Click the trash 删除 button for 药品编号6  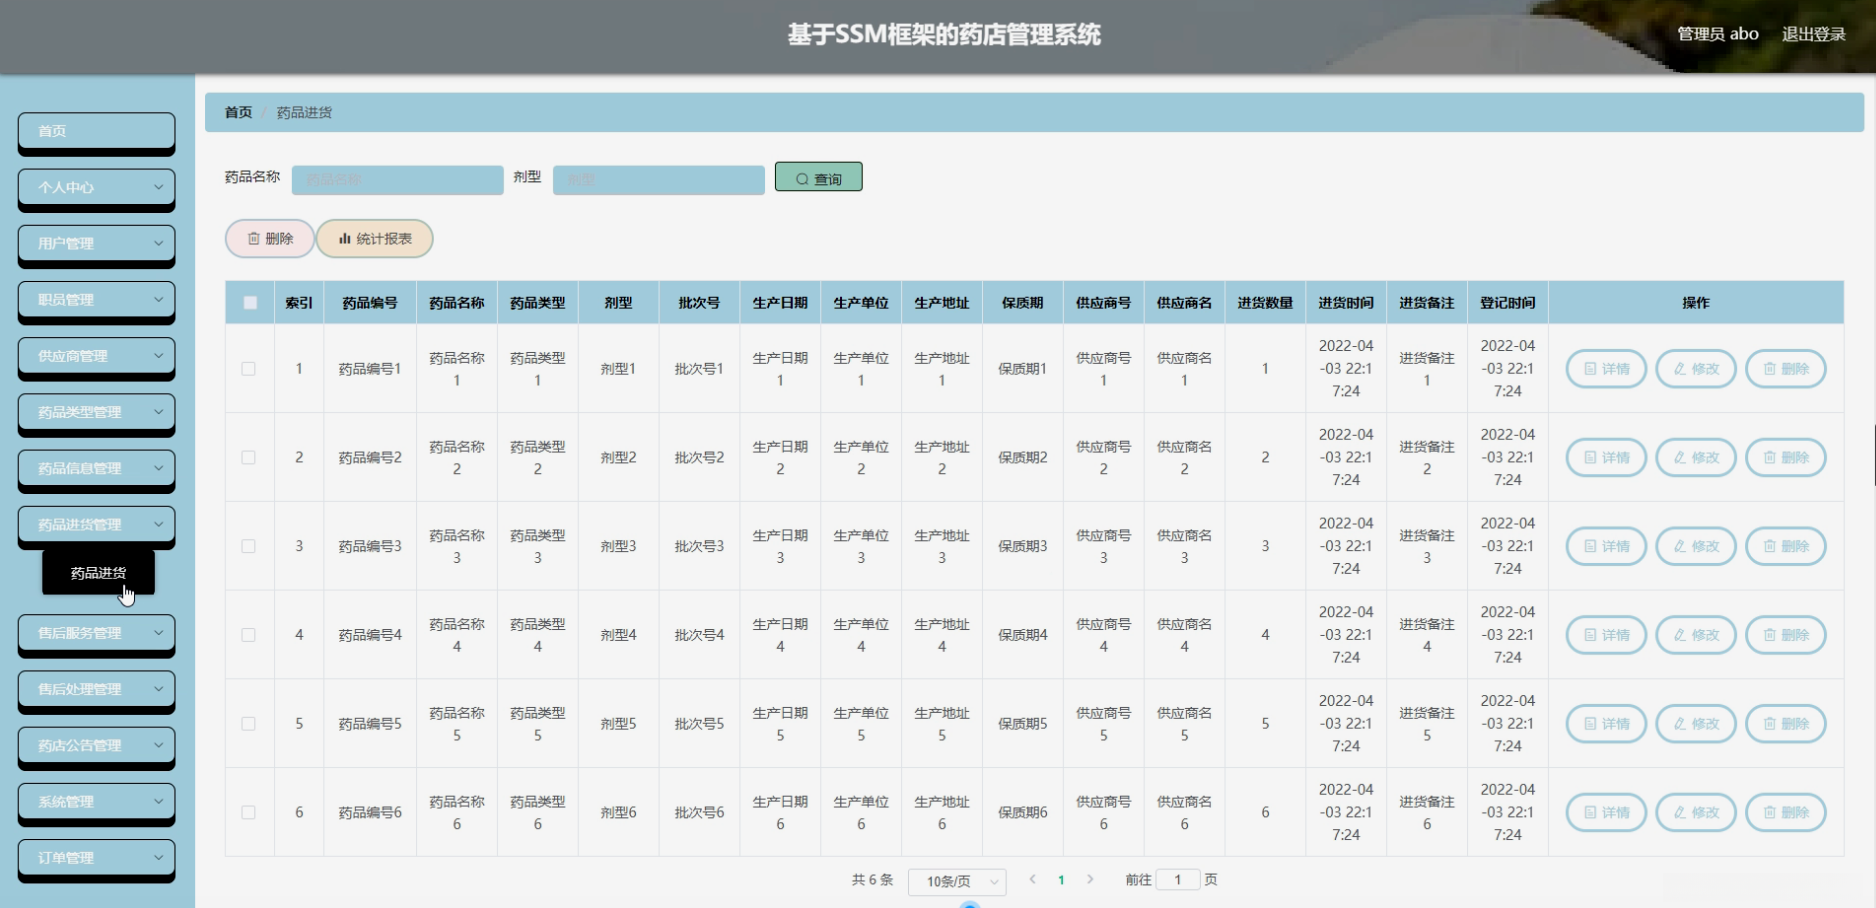pos(1786,813)
